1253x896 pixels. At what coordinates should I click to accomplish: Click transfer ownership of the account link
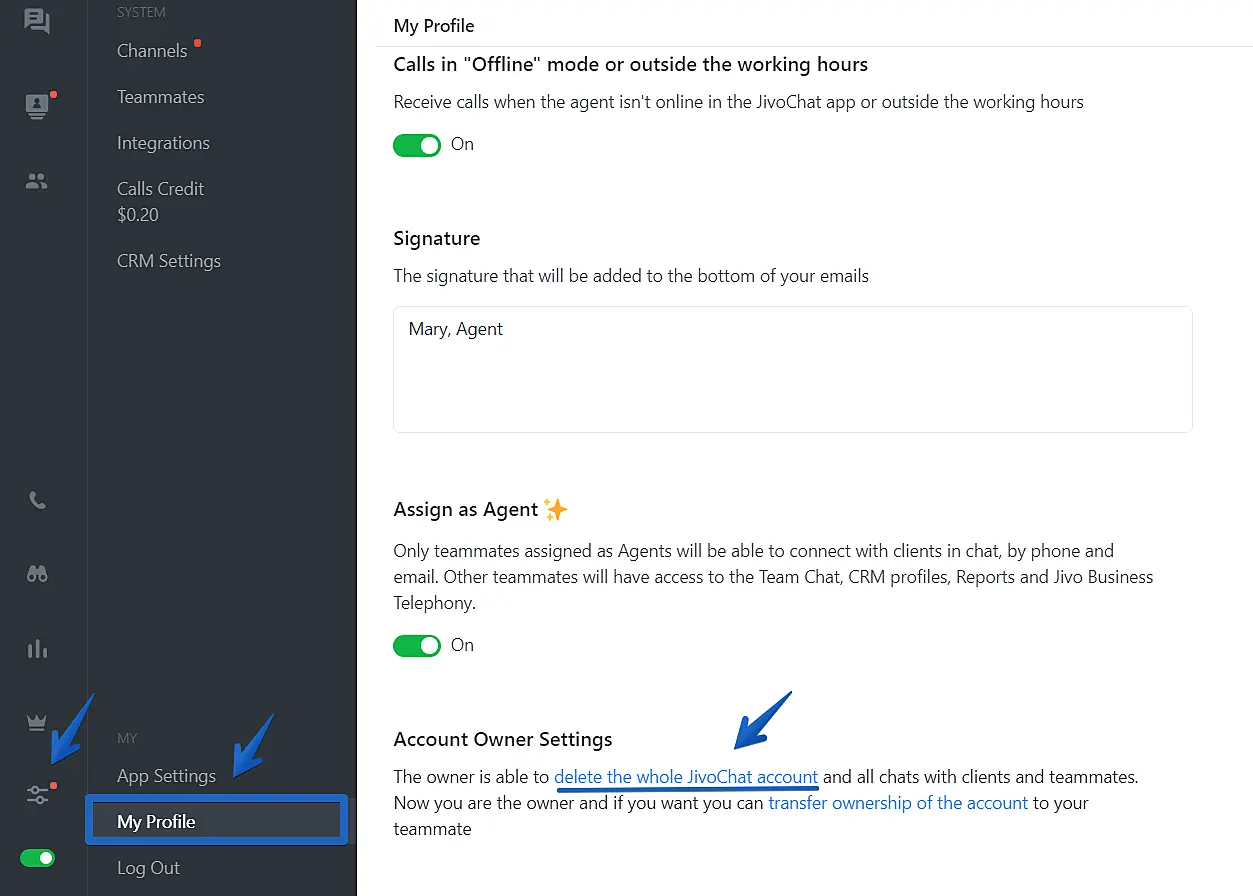[898, 803]
